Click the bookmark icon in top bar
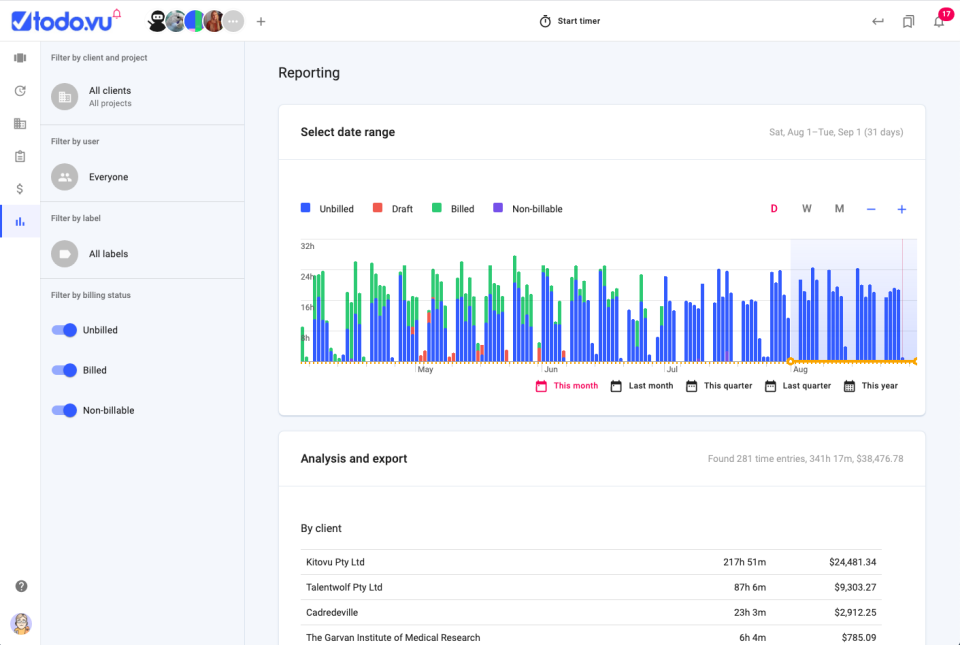The width and height of the screenshot is (960, 645). click(908, 21)
